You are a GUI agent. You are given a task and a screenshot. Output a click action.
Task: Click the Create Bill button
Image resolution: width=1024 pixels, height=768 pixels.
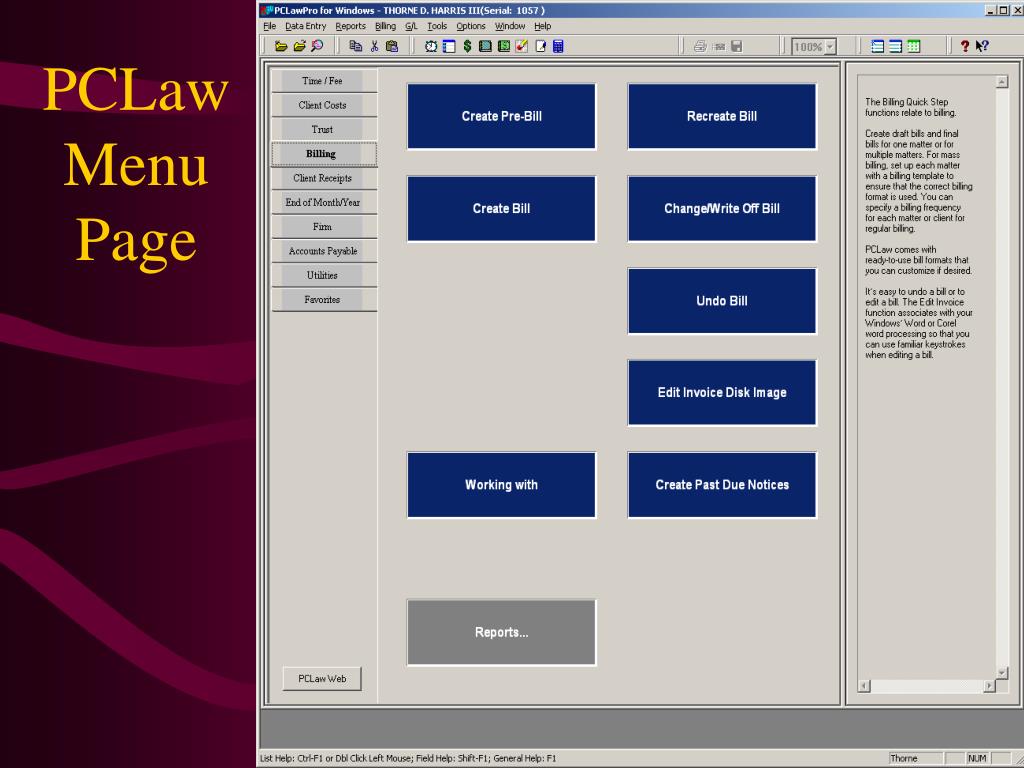pos(502,208)
